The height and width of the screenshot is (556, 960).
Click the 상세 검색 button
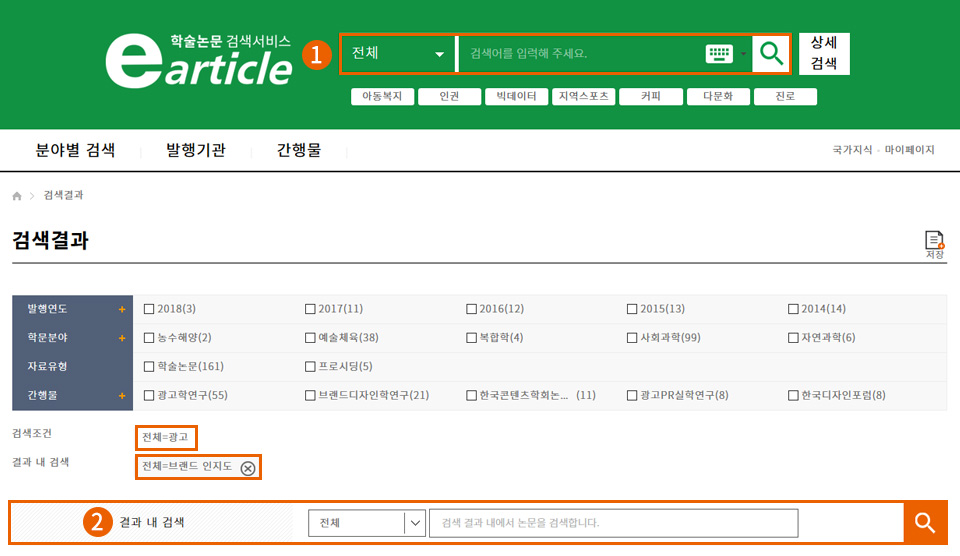824,54
